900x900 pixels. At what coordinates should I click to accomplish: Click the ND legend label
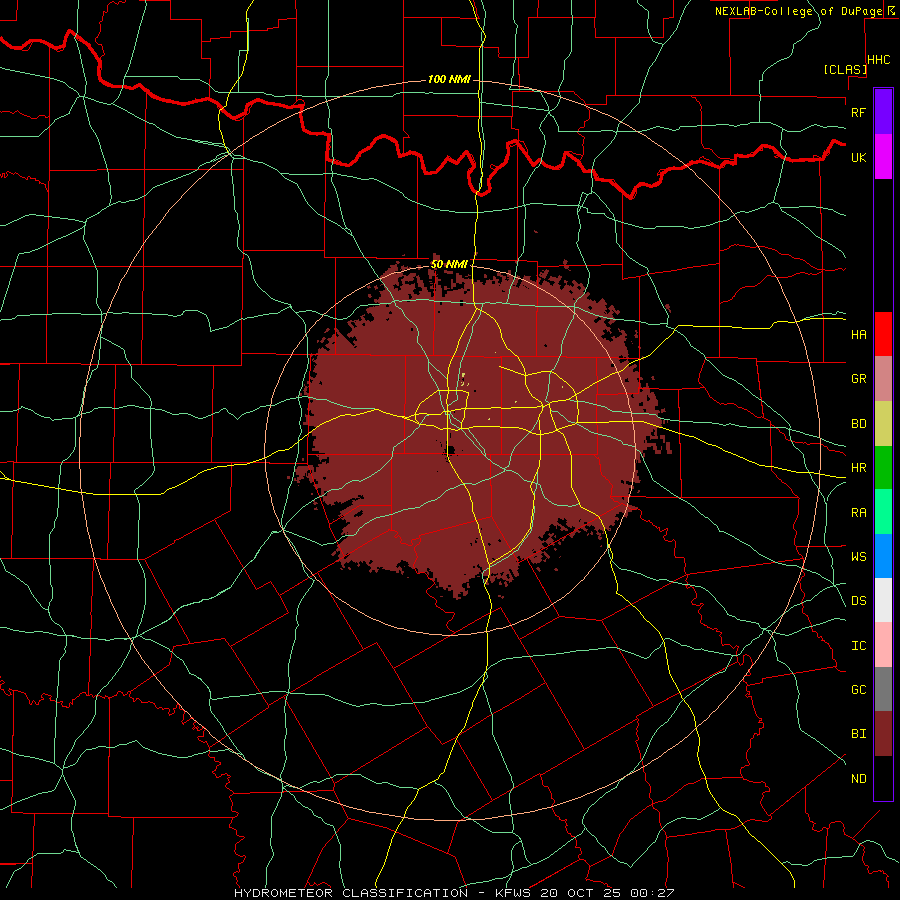click(x=858, y=779)
